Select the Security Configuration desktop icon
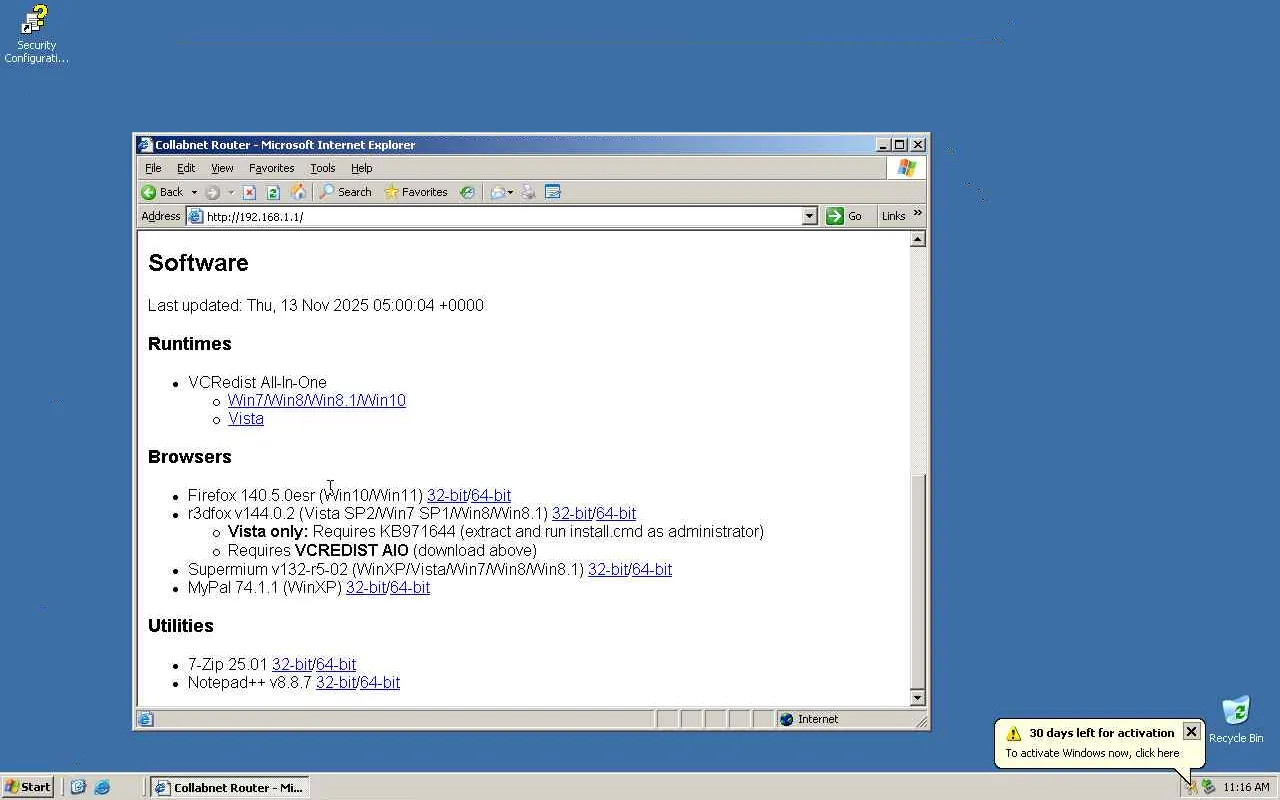 pyautogui.click(x=36, y=35)
